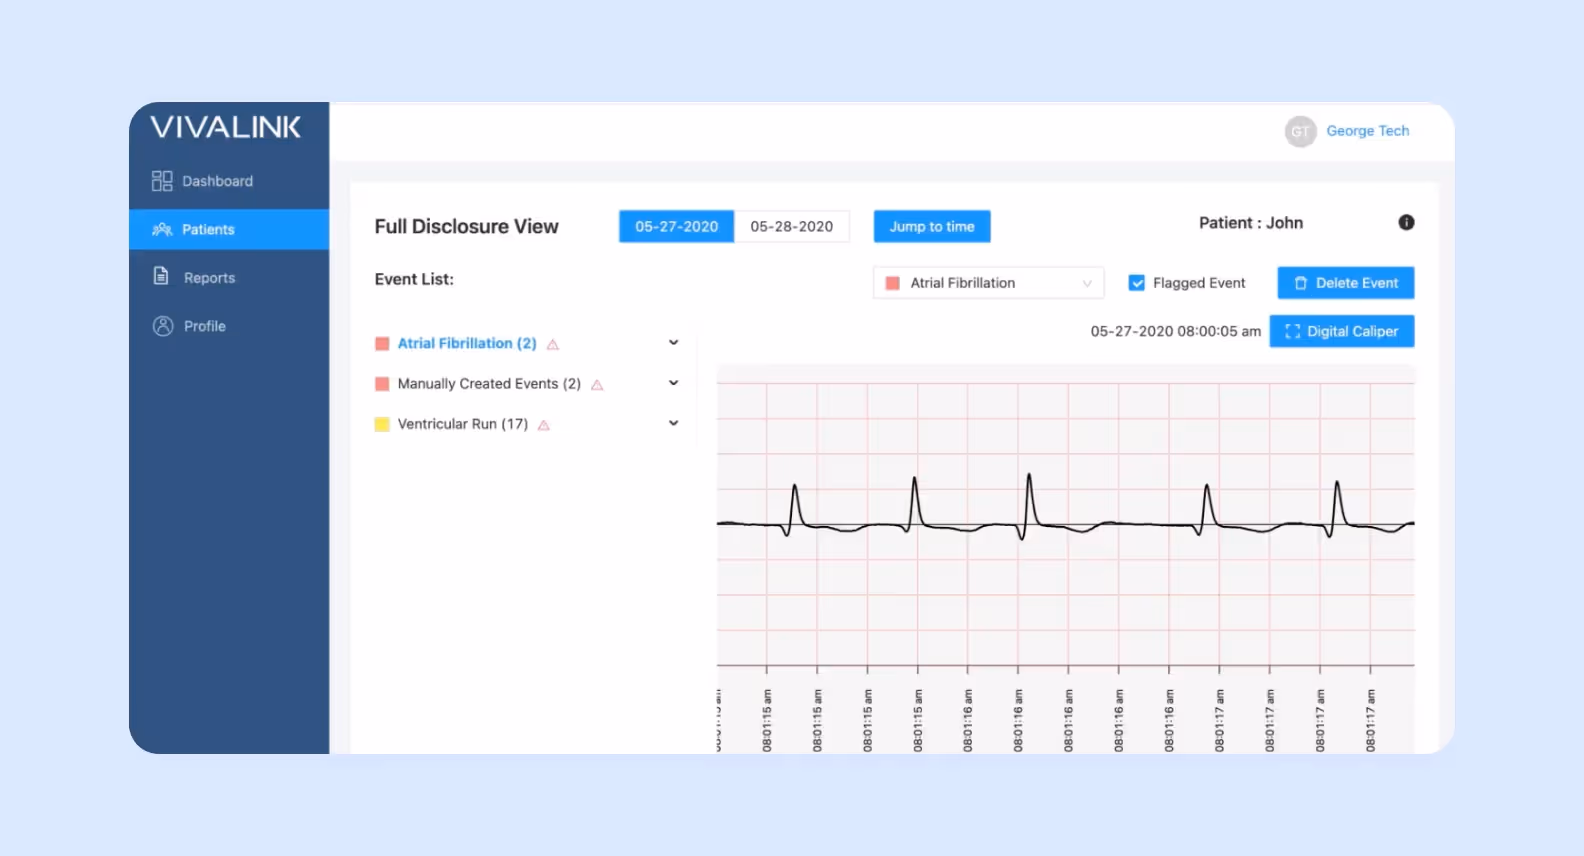Activate the Digital Caliper button
This screenshot has height=856, width=1584.
click(x=1342, y=331)
